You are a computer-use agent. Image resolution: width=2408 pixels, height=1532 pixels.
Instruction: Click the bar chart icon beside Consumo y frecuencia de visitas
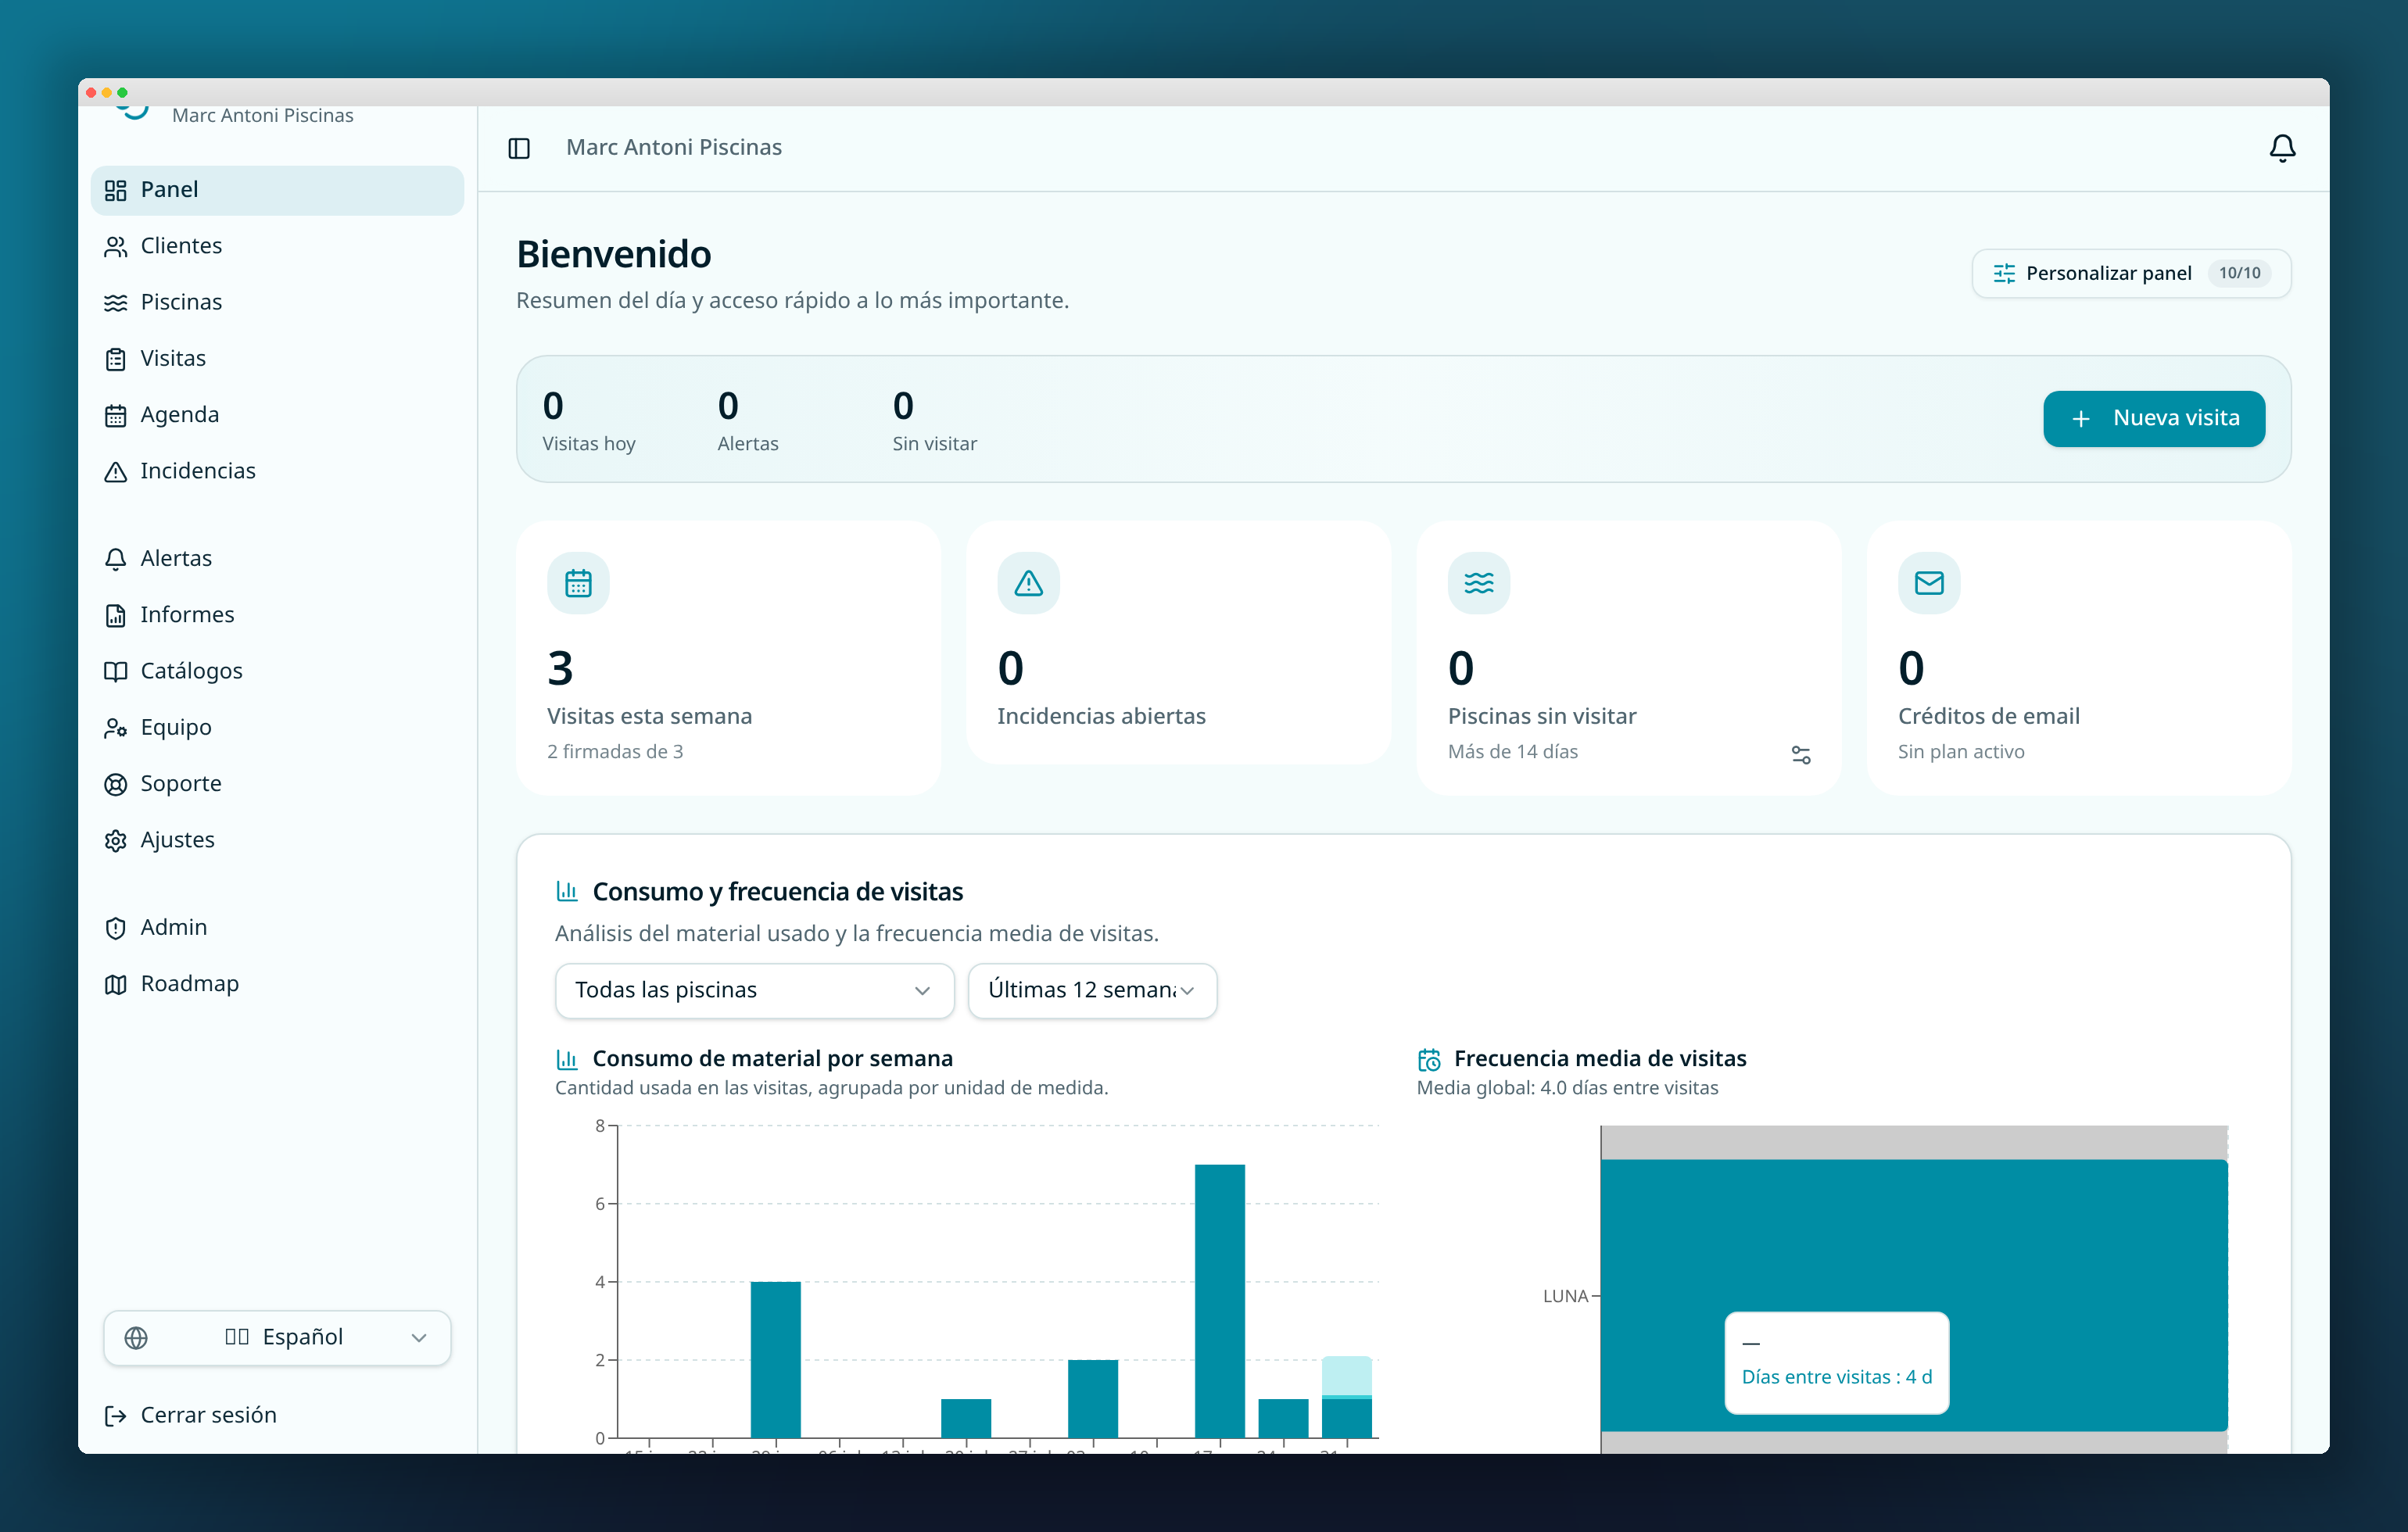[x=567, y=891]
